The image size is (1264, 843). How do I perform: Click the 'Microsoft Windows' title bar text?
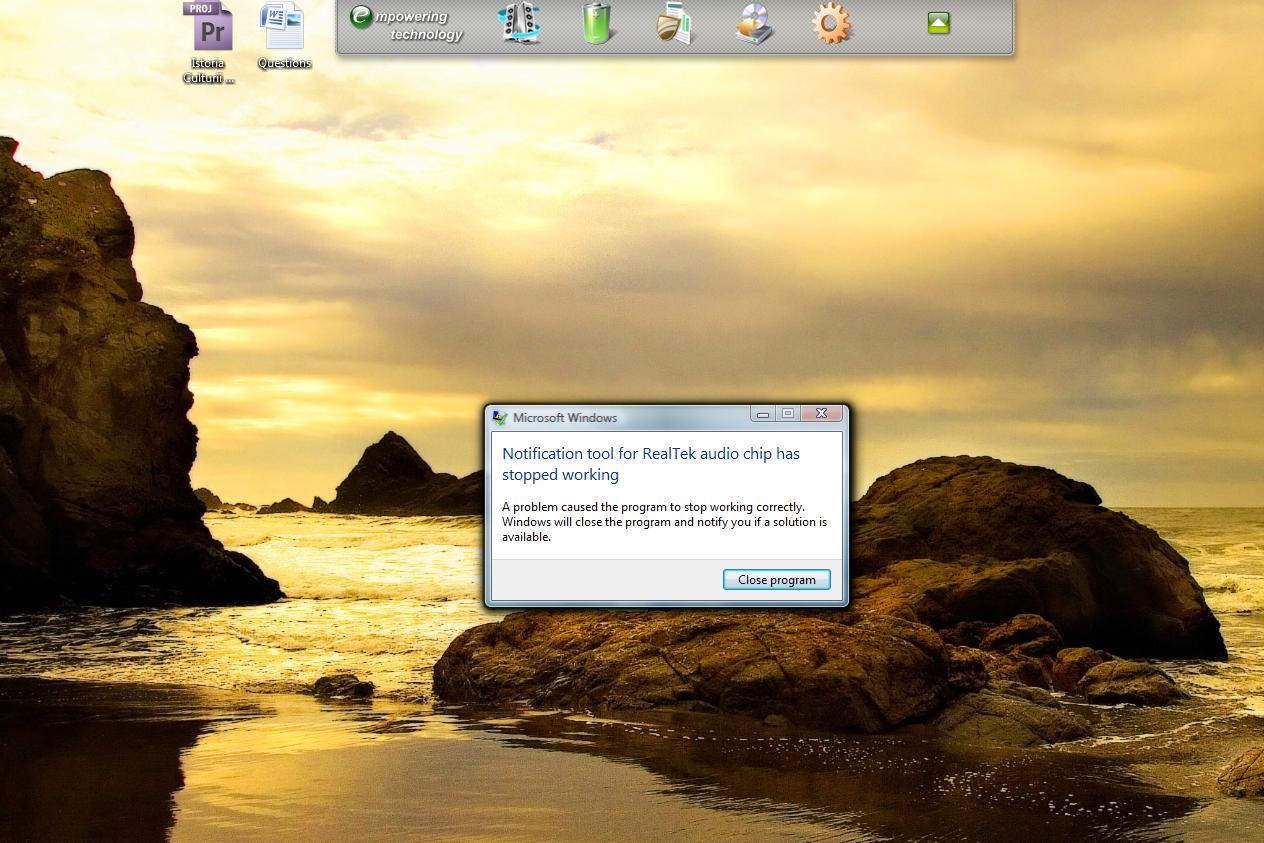(x=565, y=418)
